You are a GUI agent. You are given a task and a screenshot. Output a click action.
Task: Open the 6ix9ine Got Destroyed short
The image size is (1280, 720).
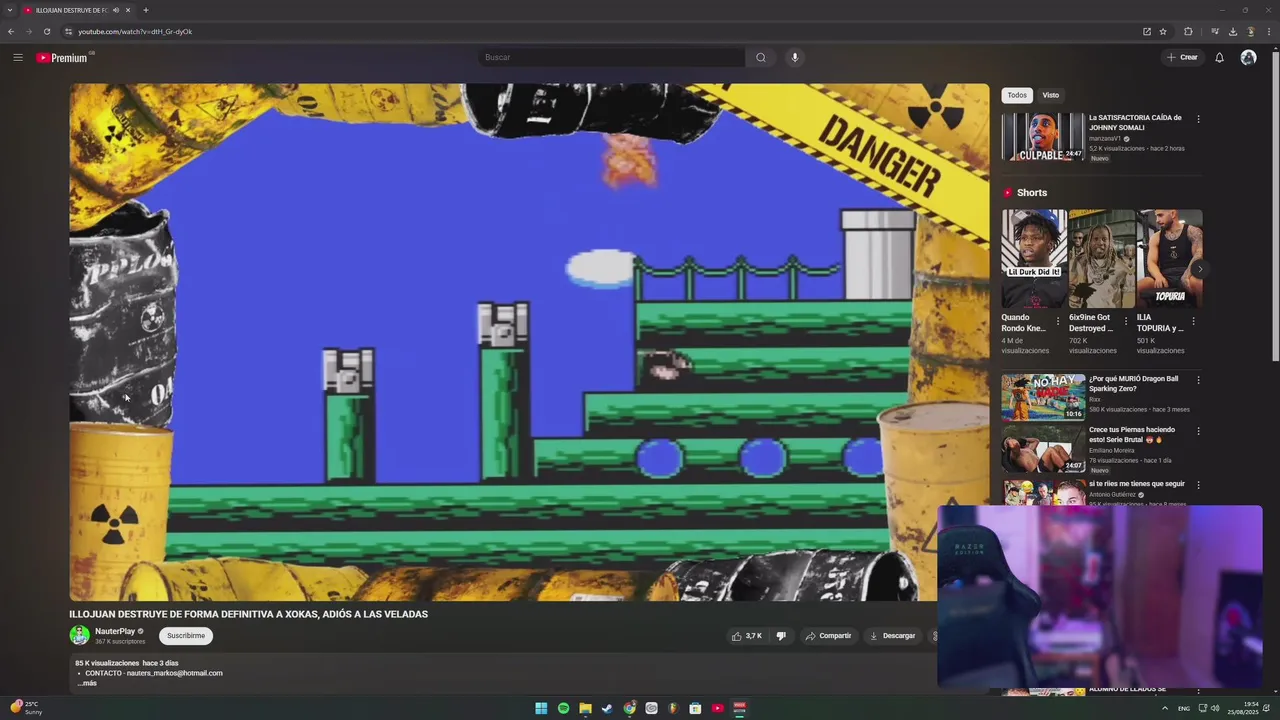click(x=1101, y=259)
